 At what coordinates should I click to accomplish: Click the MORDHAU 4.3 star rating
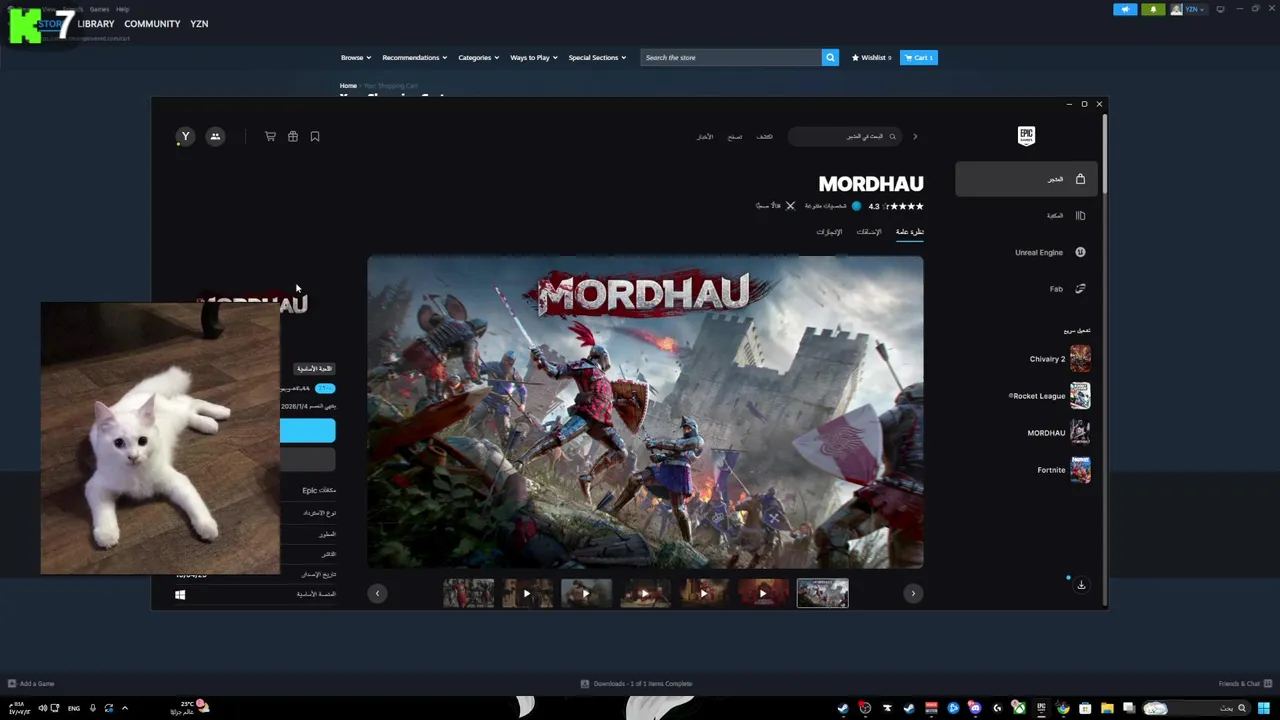[x=896, y=206]
